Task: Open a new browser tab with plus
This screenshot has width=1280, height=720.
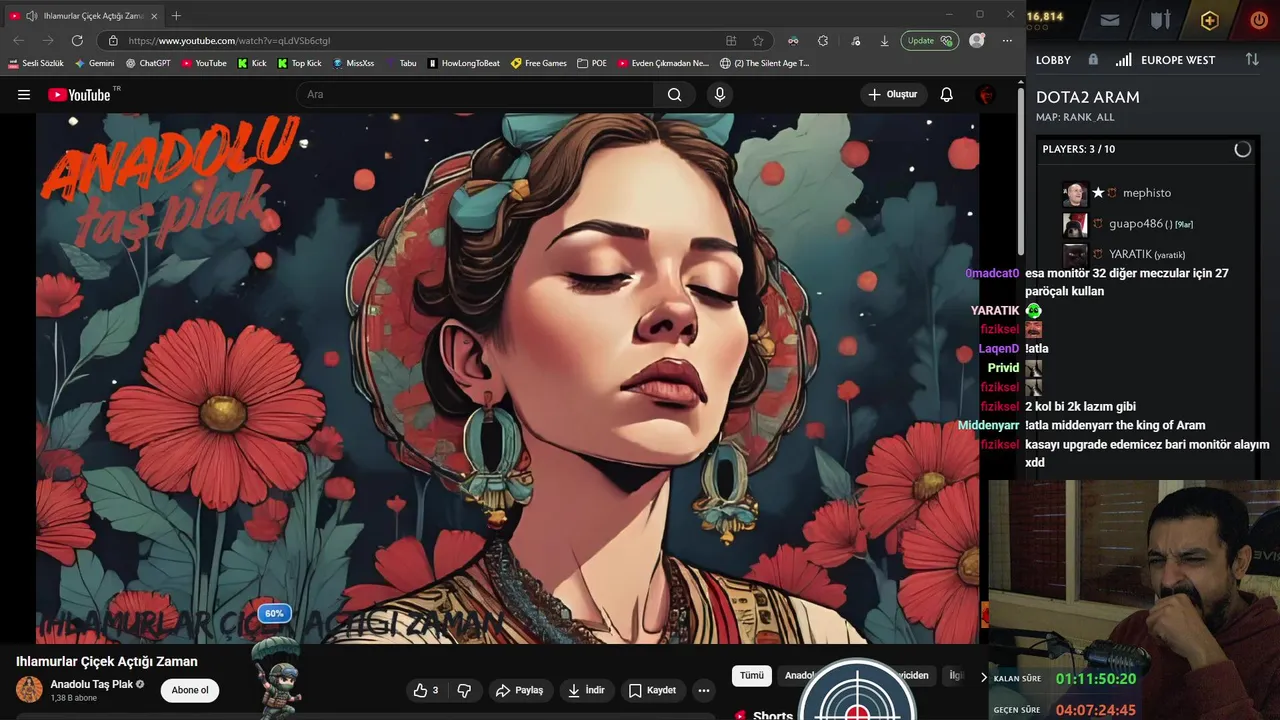Action: pyautogui.click(x=176, y=15)
